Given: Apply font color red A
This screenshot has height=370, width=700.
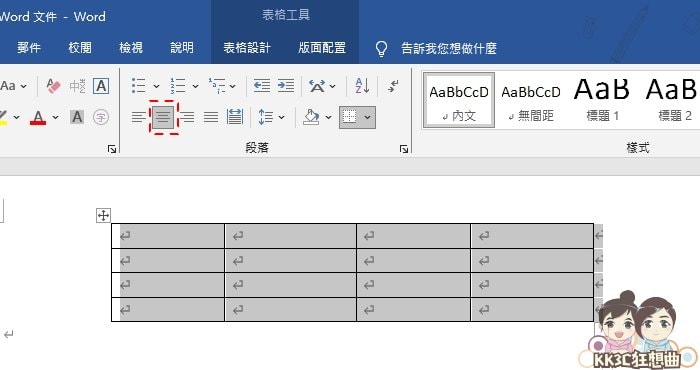Looking at the screenshot, I should 38,117.
